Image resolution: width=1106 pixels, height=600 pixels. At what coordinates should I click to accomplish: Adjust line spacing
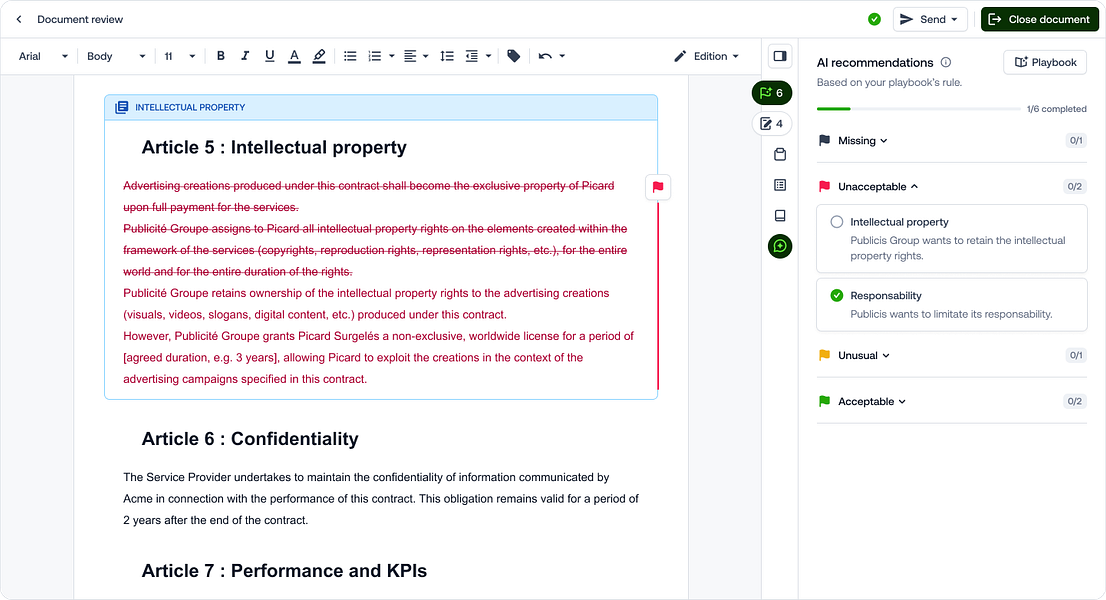pos(446,56)
